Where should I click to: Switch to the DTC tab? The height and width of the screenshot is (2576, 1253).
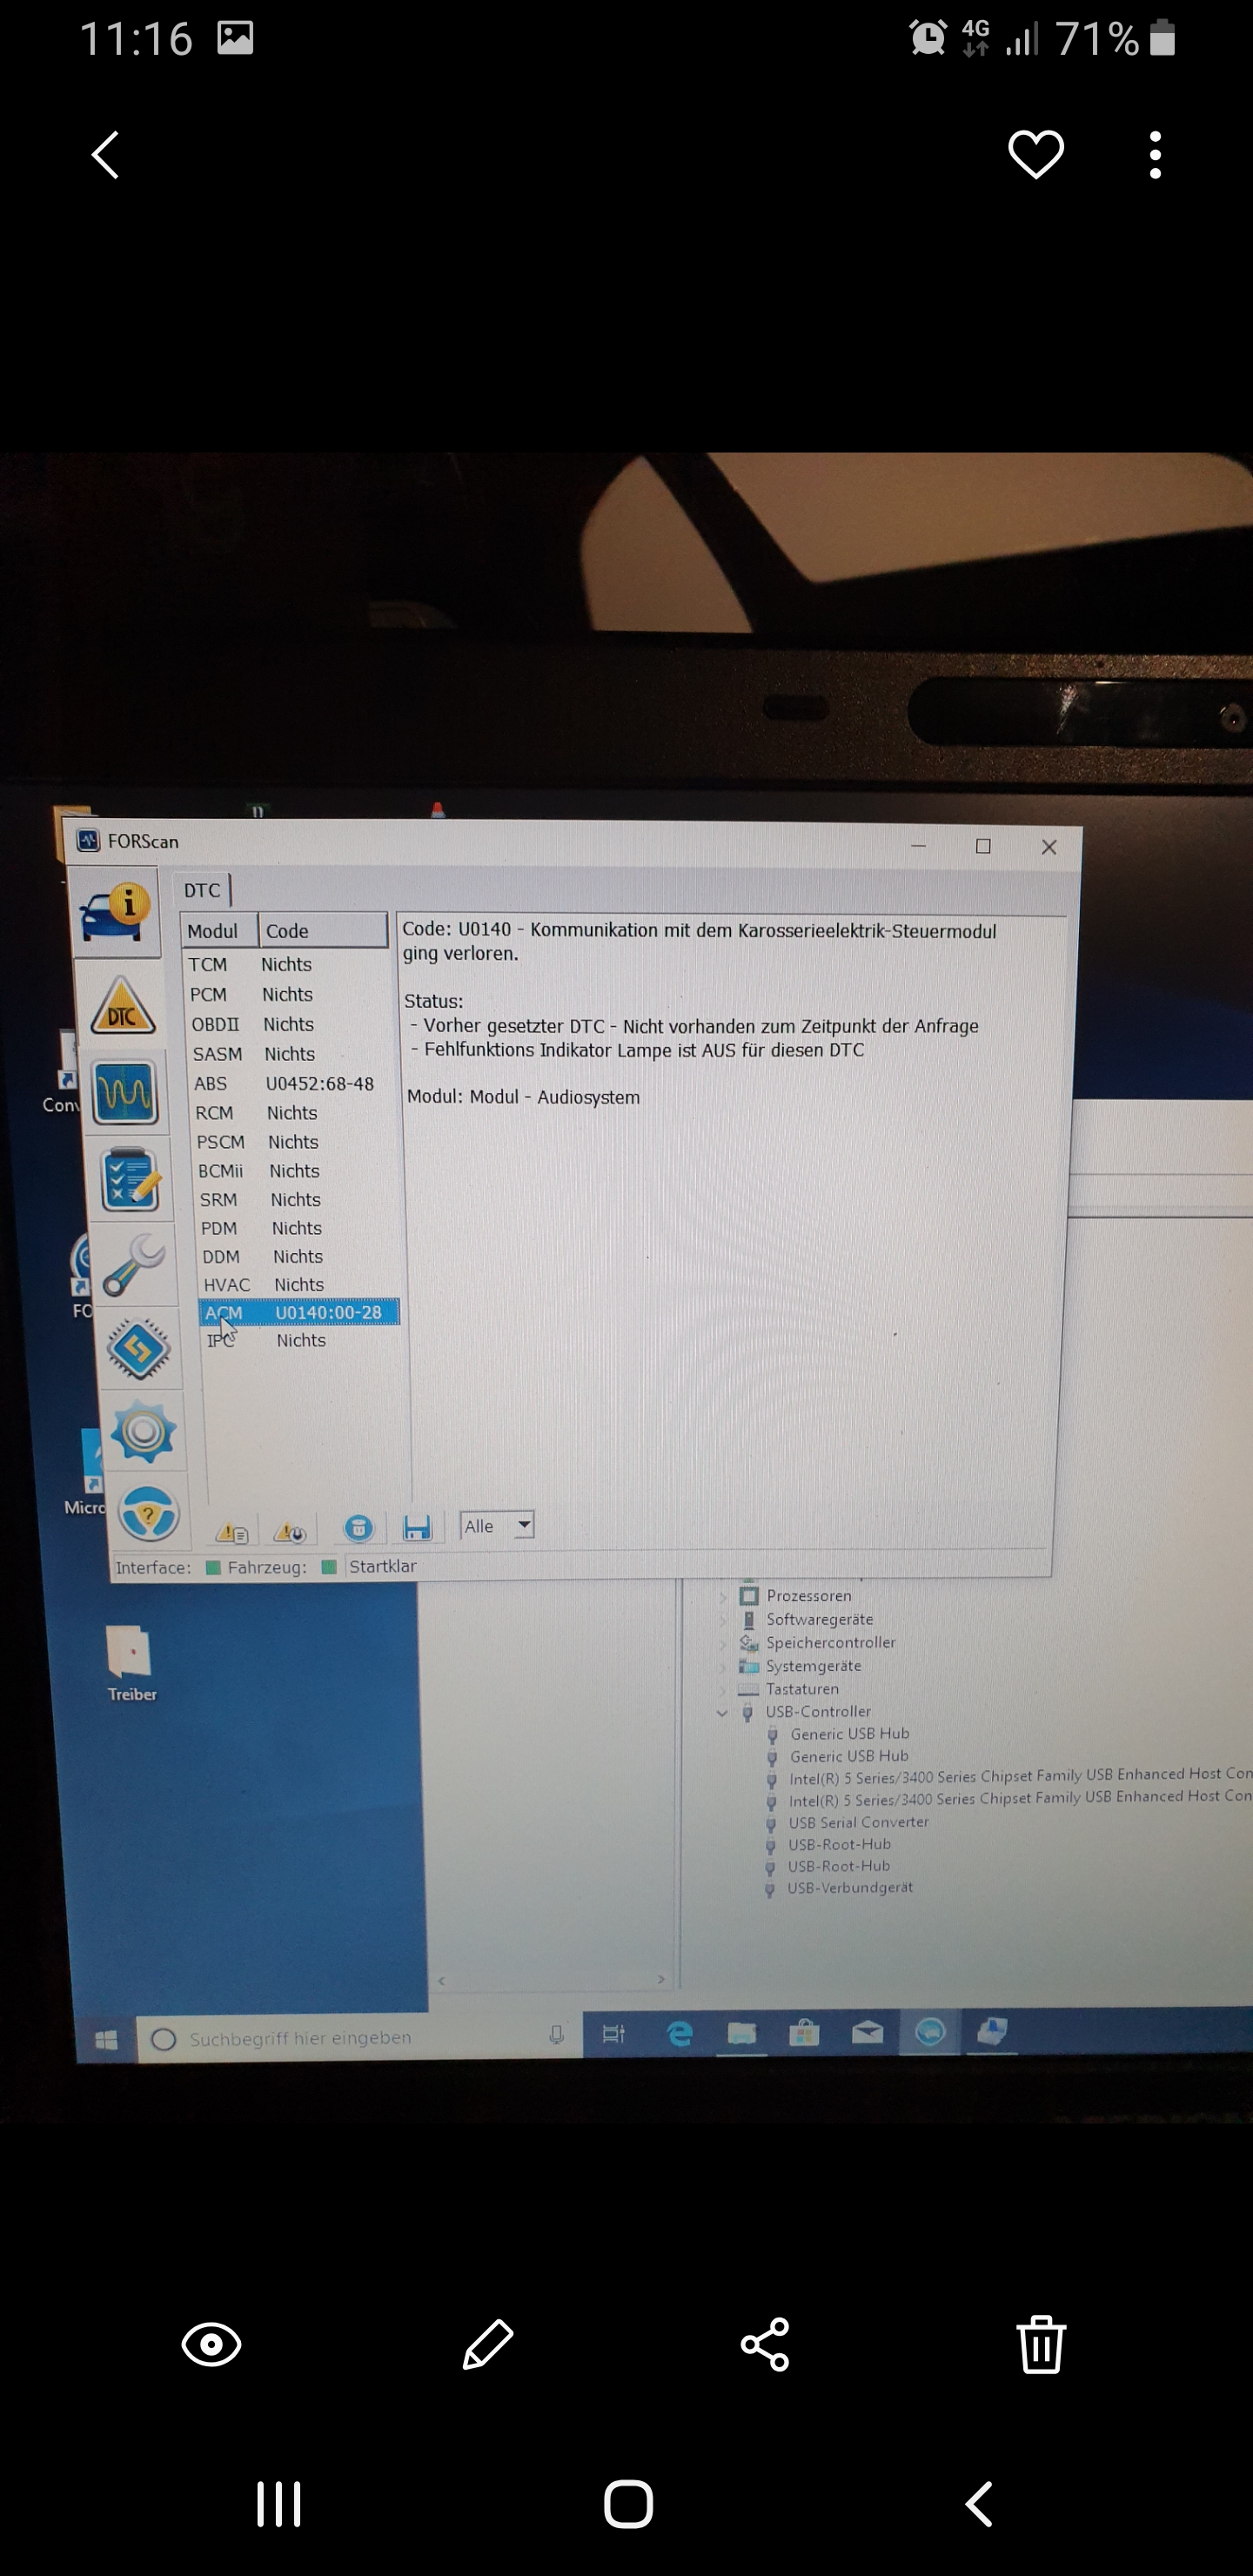(x=202, y=890)
